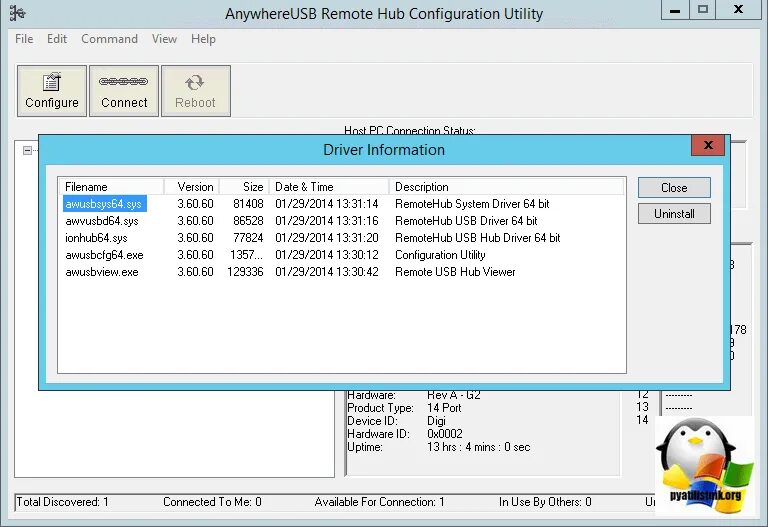Dismiss Driver Information with the red X
This screenshot has height=527, width=768.
708,145
